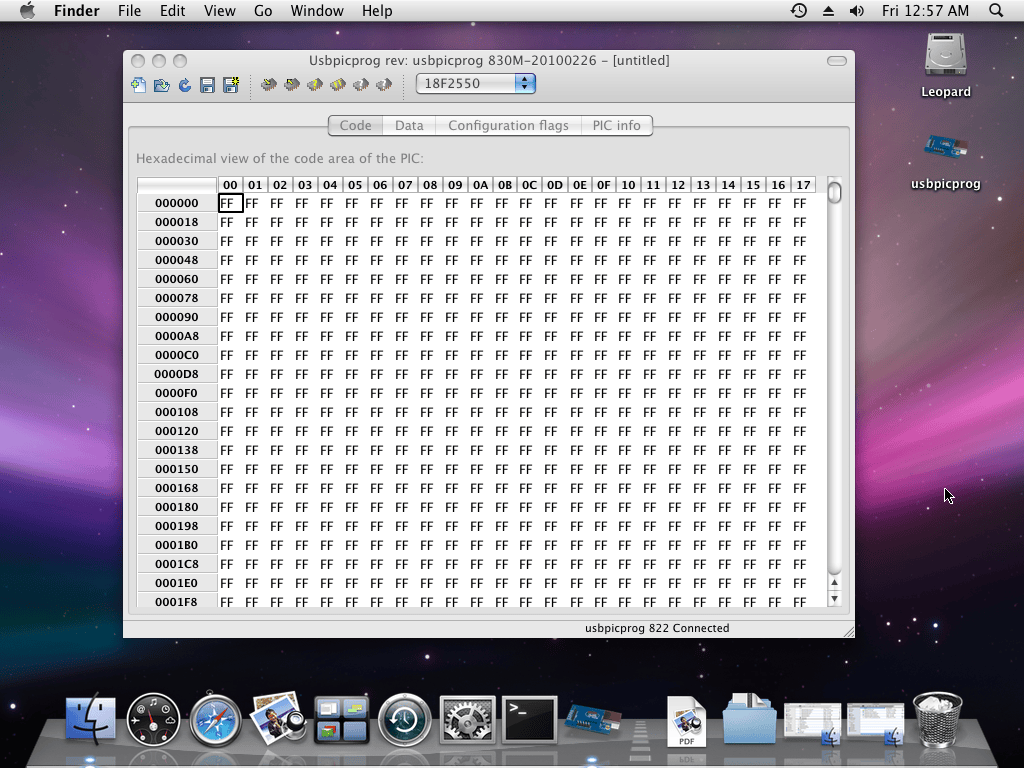Open the PDF document in the Dock
Image resolution: width=1024 pixels, height=768 pixels.
[686, 721]
